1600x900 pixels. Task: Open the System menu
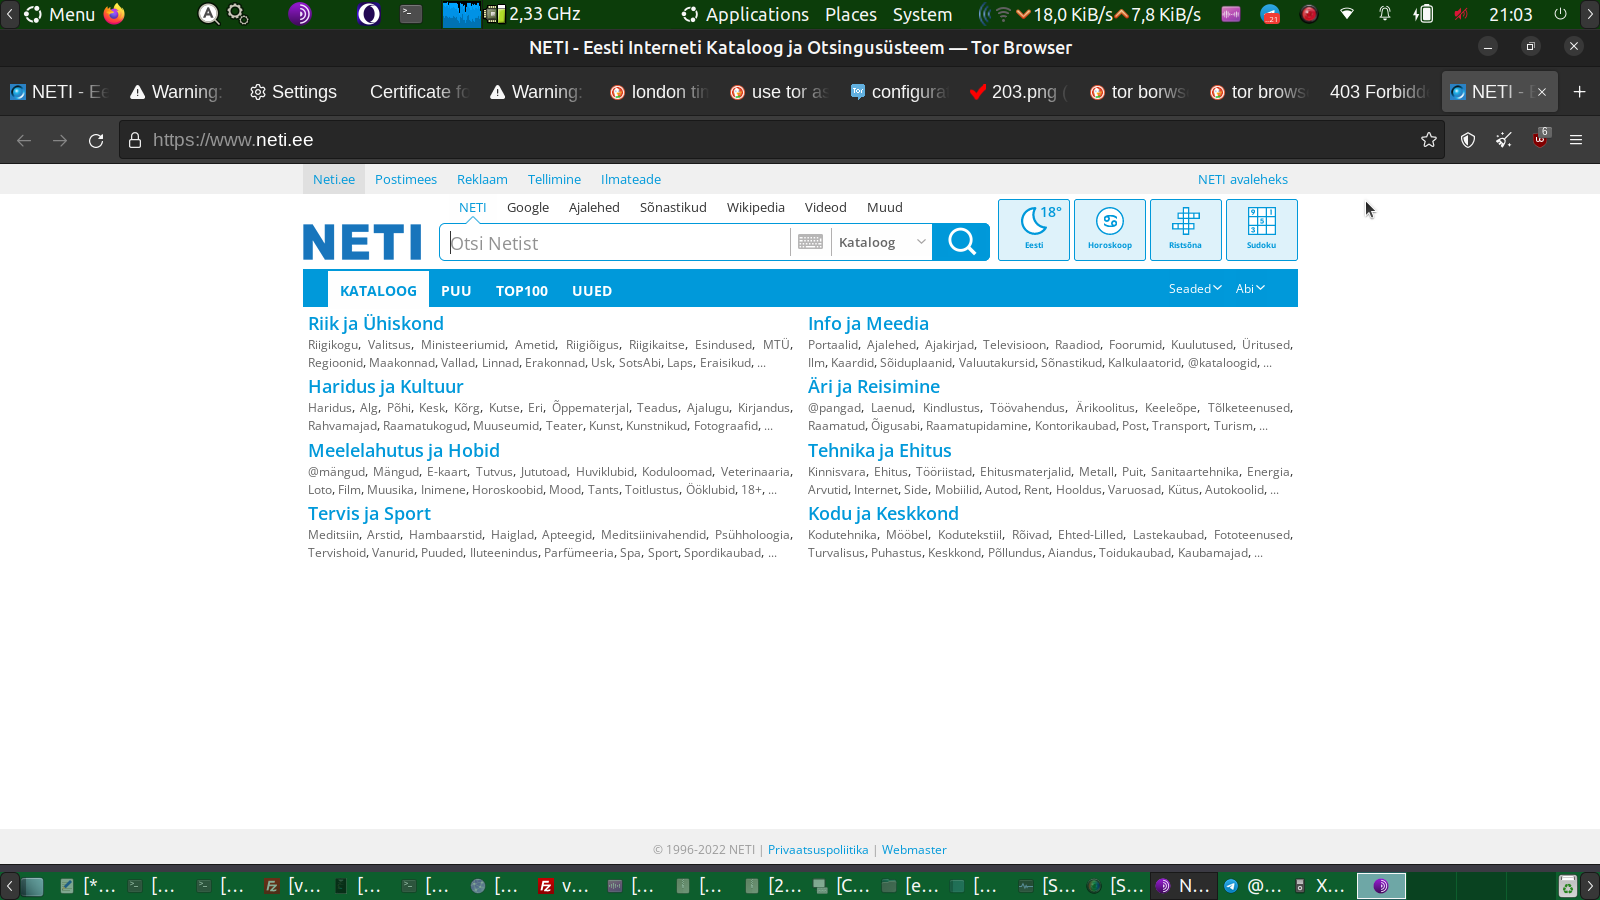click(922, 14)
